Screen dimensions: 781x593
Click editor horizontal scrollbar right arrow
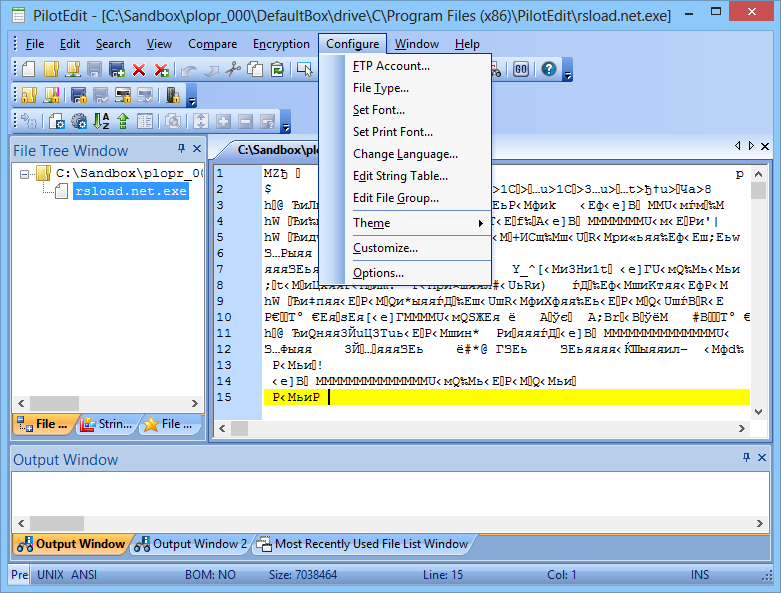(x=742, y=428)
